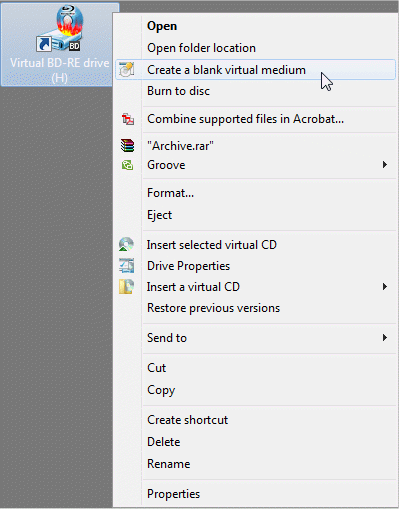Expand the Insert a virtual CD submenu arrow
The height and width of the screenshot is (509, 399).
pyautogui.click(x=385, y=287)
